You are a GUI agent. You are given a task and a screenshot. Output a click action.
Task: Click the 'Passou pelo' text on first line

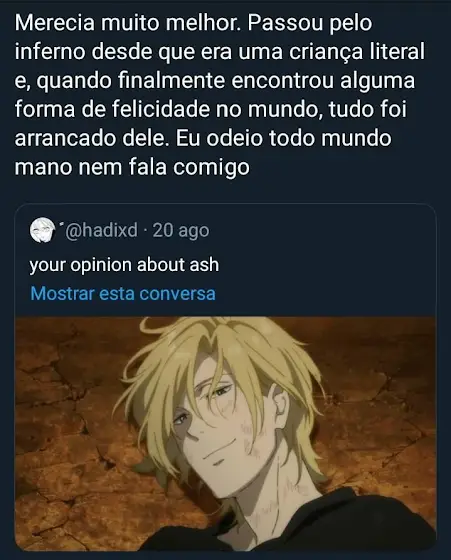click(x=310, y=24)
